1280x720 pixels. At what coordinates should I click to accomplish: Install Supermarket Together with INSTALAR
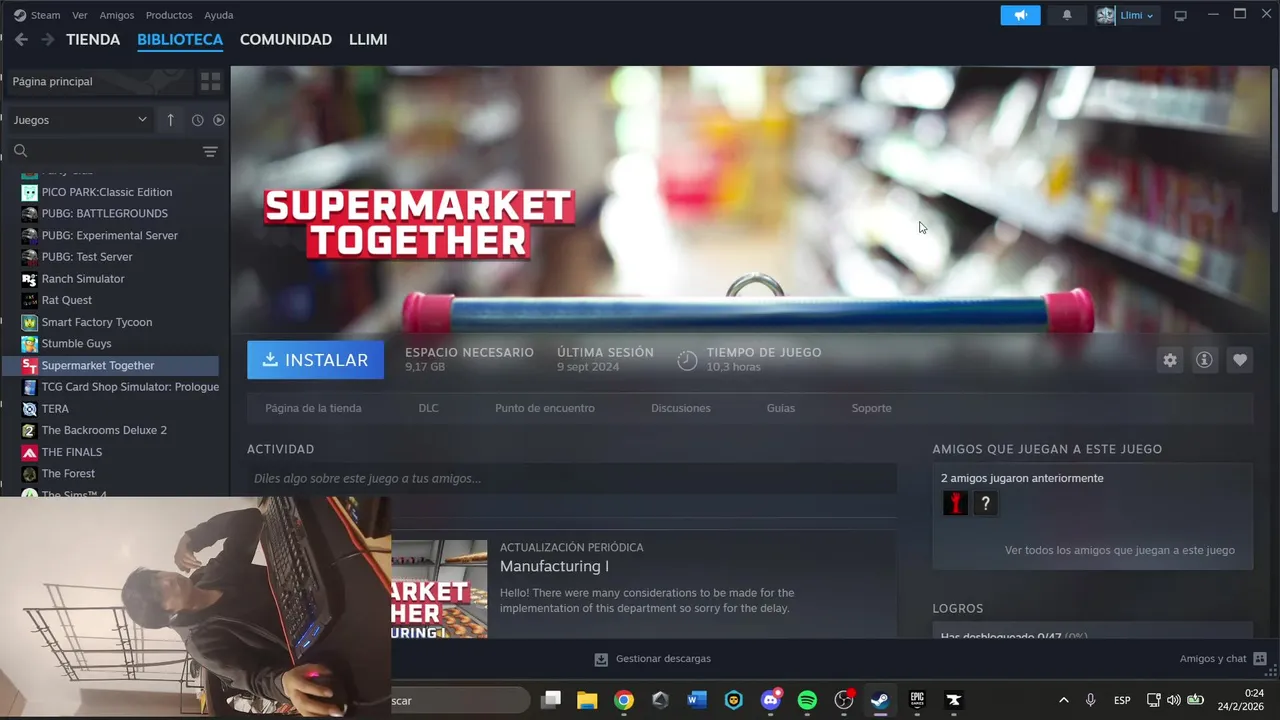pos(316,360)
